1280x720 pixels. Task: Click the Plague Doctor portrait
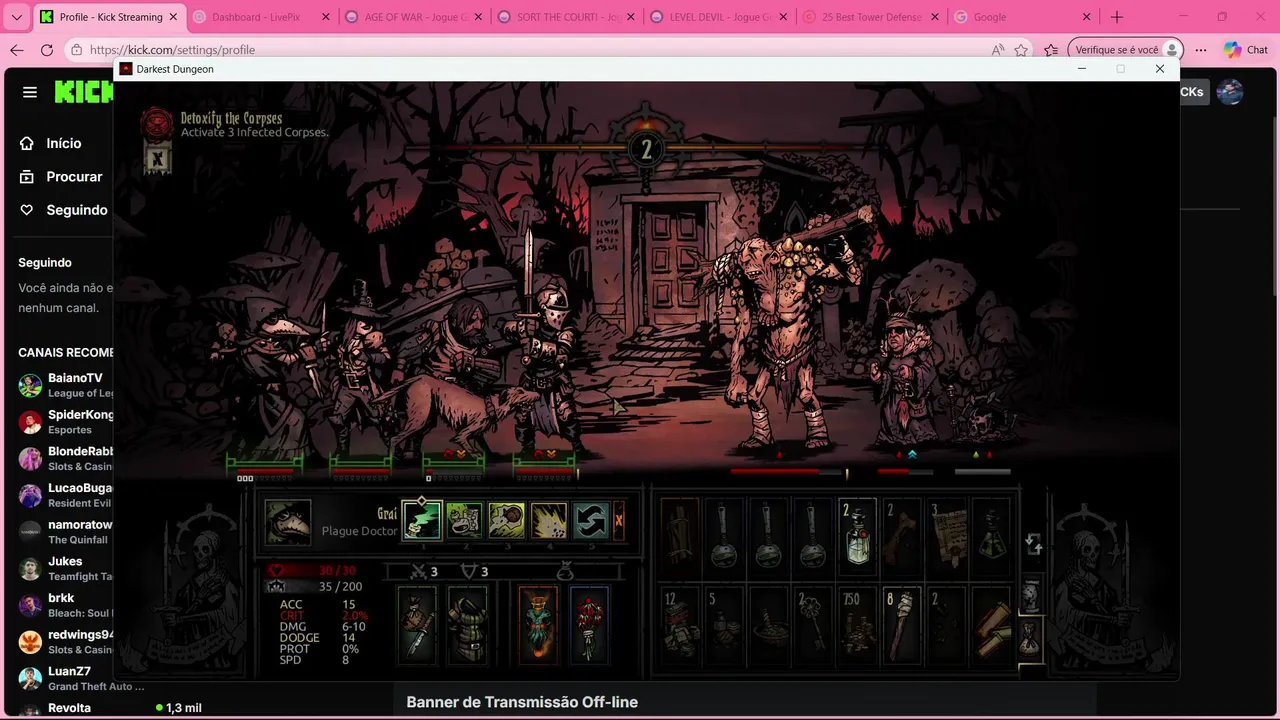[x=288, y=522]
